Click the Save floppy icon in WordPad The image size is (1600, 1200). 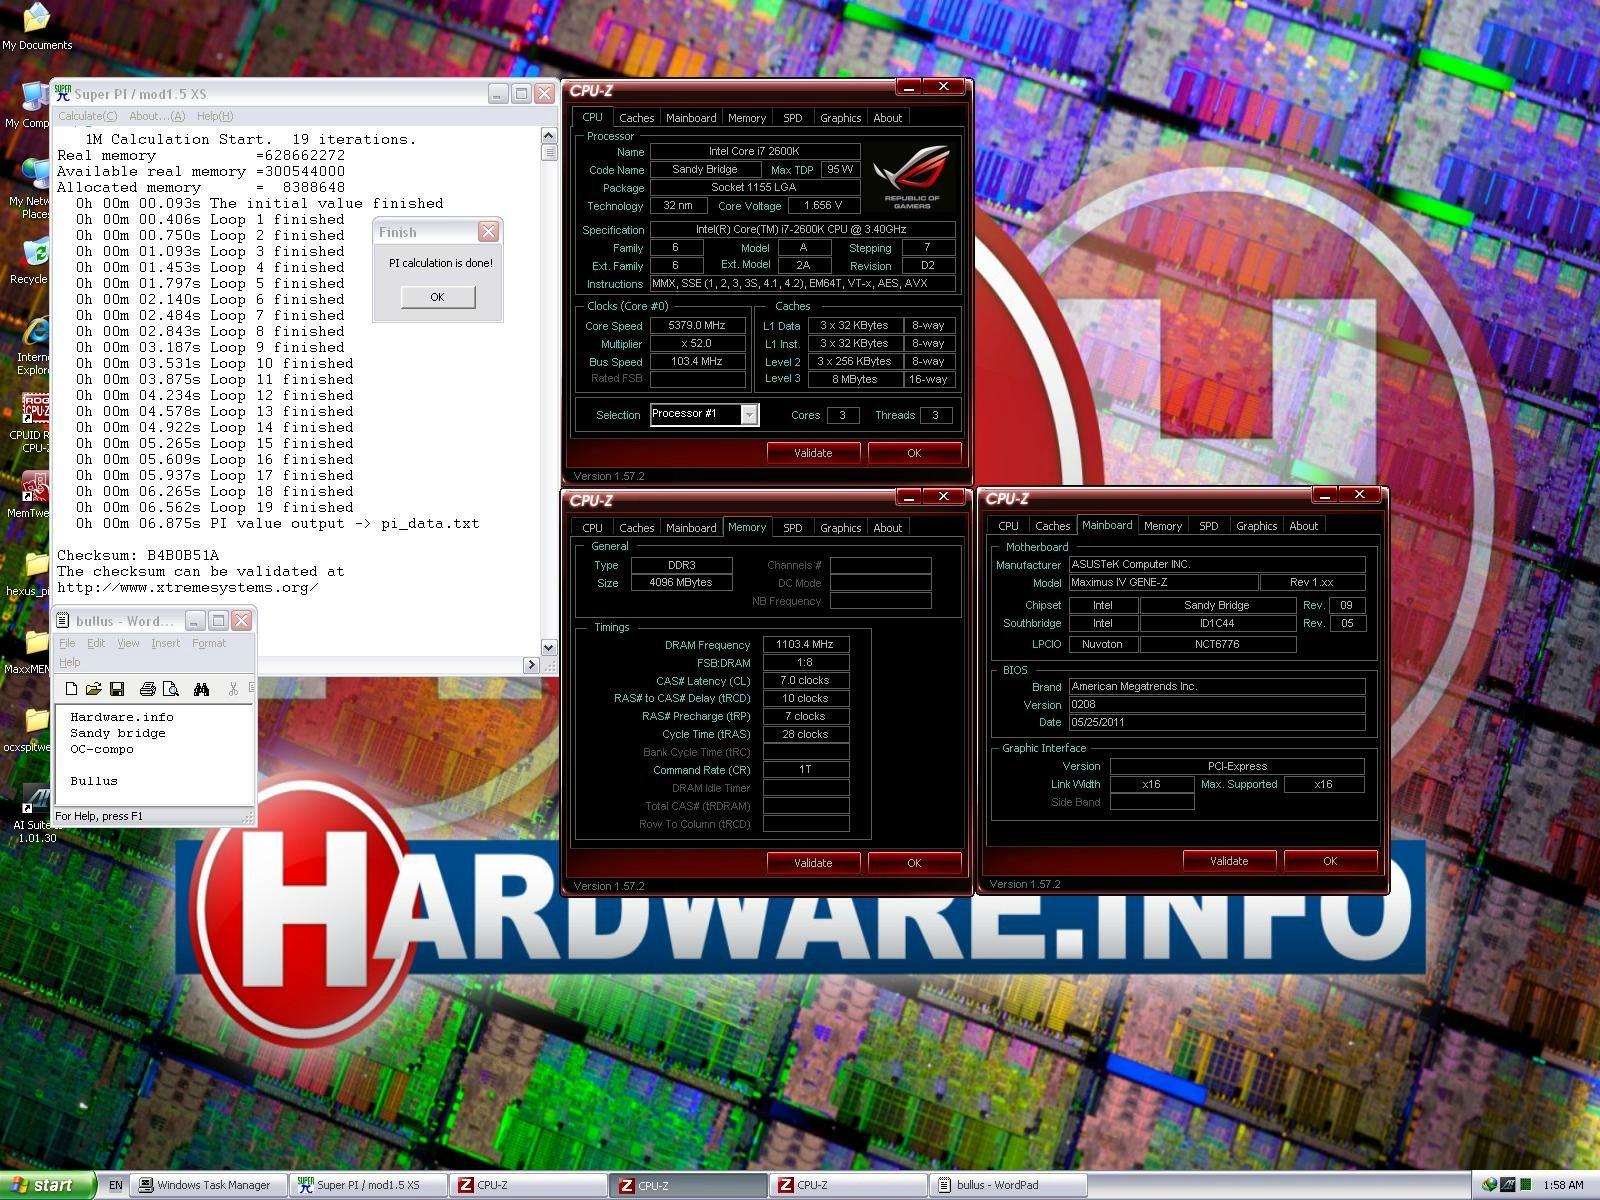pos(117,689)
